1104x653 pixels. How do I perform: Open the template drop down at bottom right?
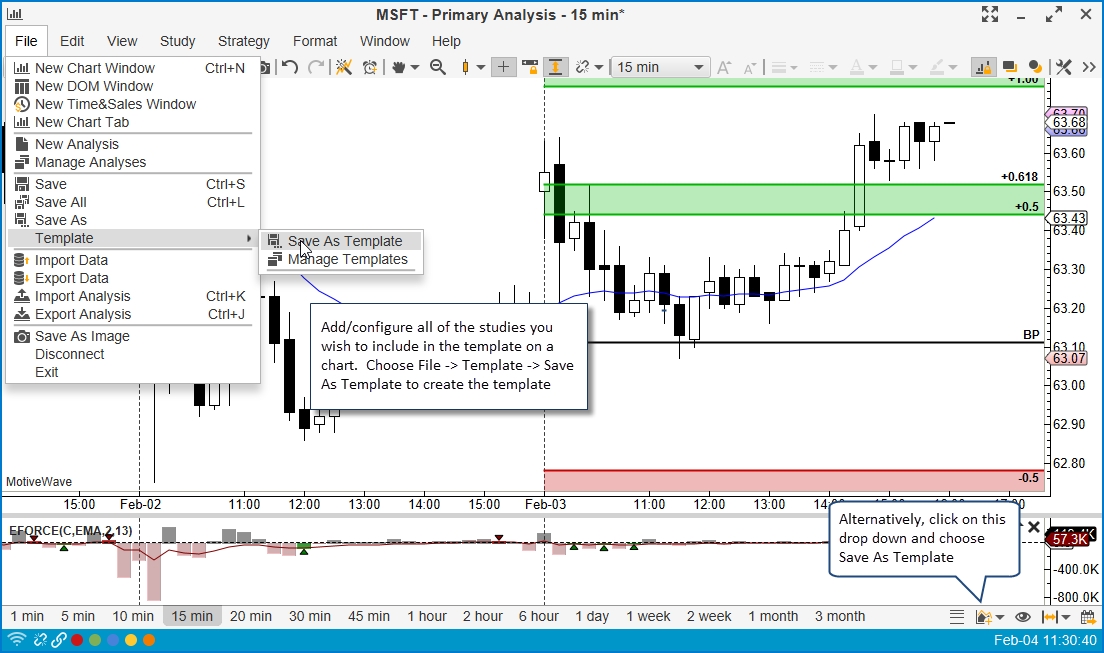pyautogui.click(x=989, y=617)
